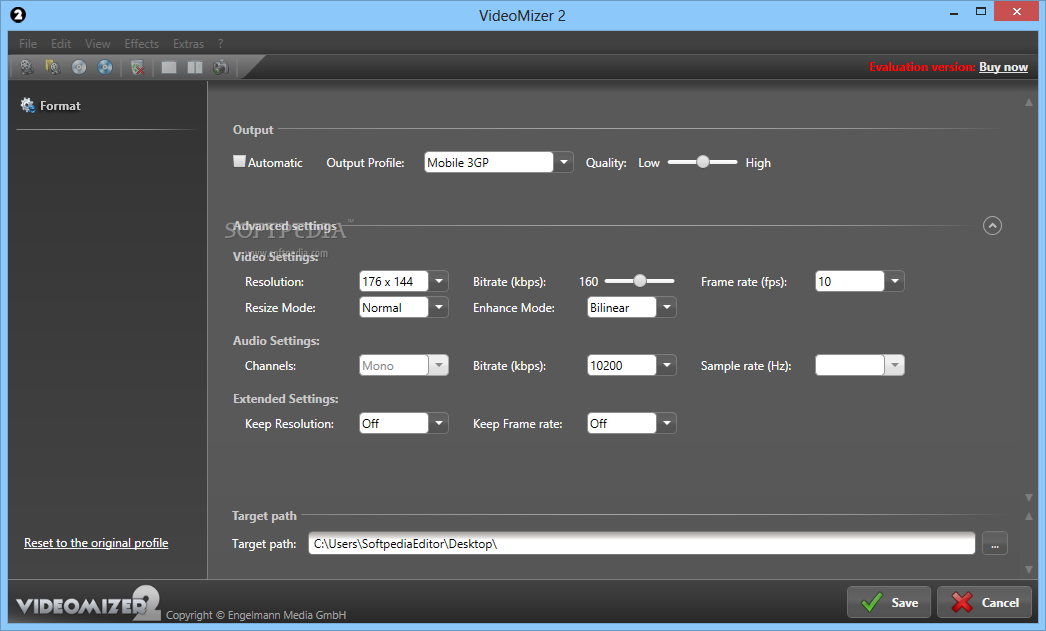
Task: Open the Edit menu
Action: pyautogui.click(x=61, y=44)
